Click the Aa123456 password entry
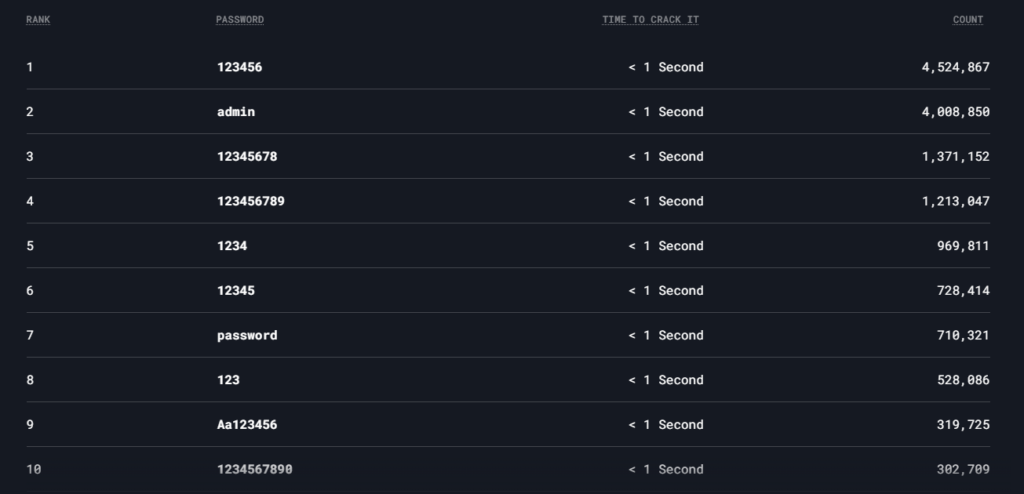Viewport: 1024px width, 494px height. pyautogui.click(x=247, y=425)
